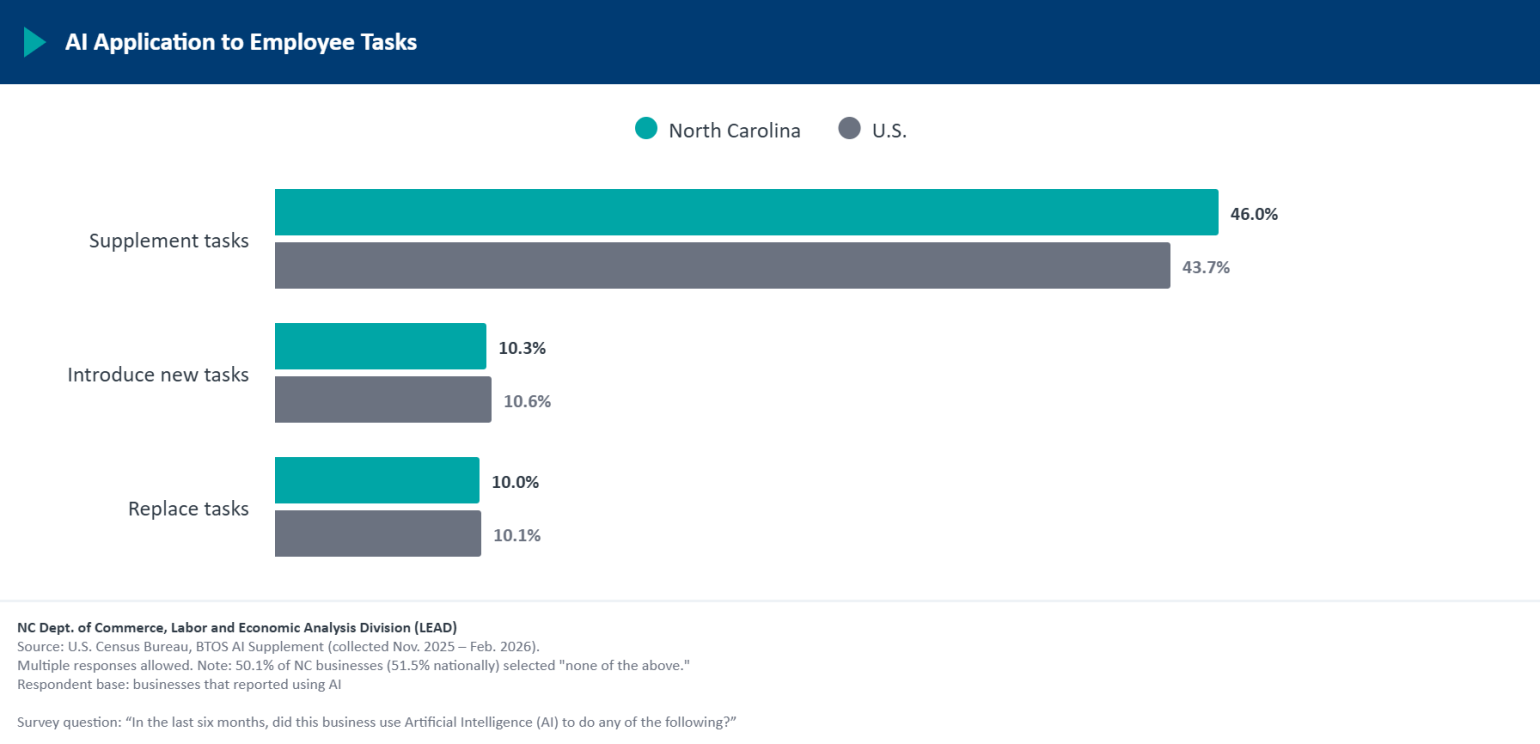Click the gray Supplement tasks bar

coord(723,265)
